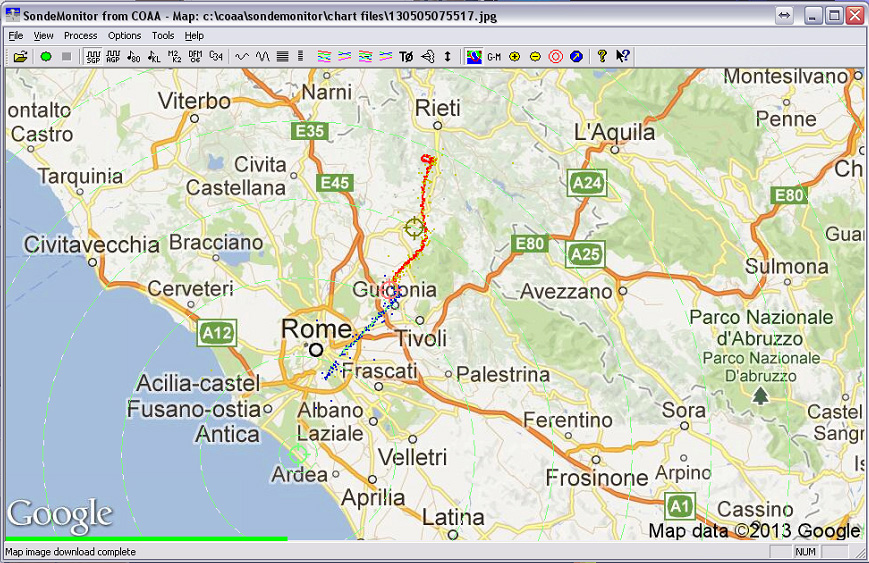
Task: Select the AGP sonde type button
Action: pos(113,57)
